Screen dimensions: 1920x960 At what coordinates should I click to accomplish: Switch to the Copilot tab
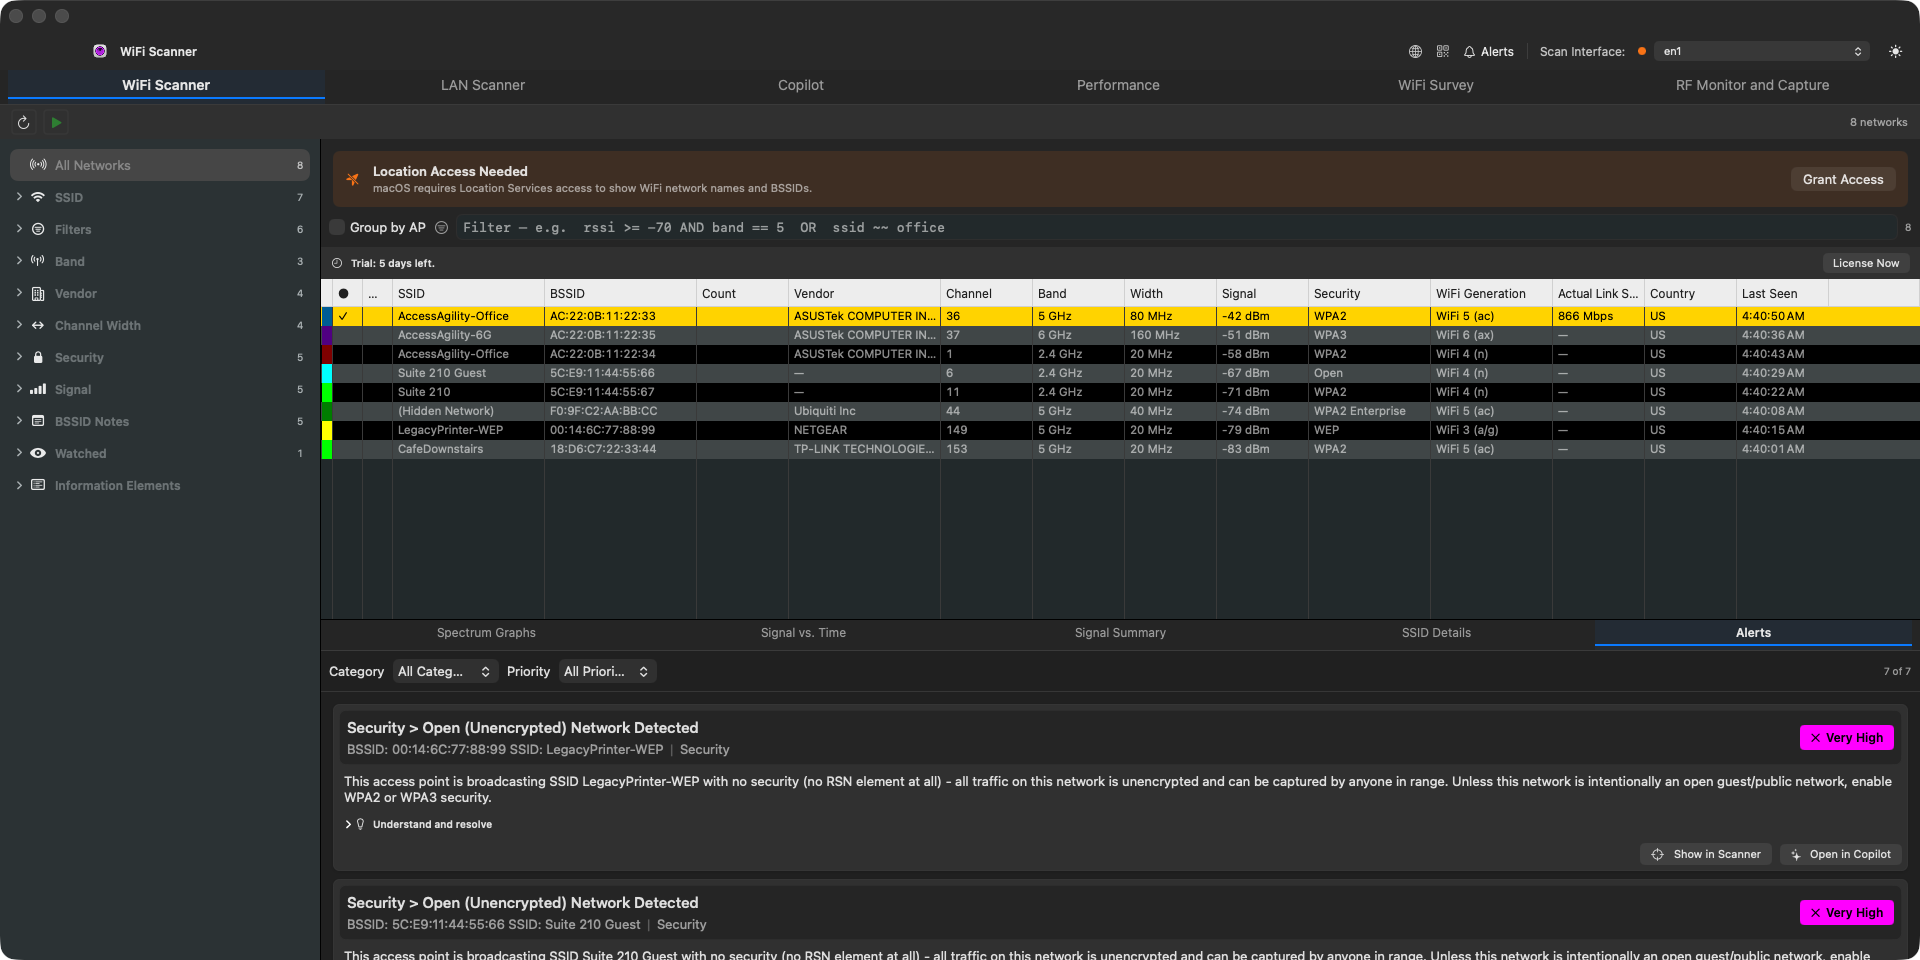pyautogui.click(x=801, y=85)
